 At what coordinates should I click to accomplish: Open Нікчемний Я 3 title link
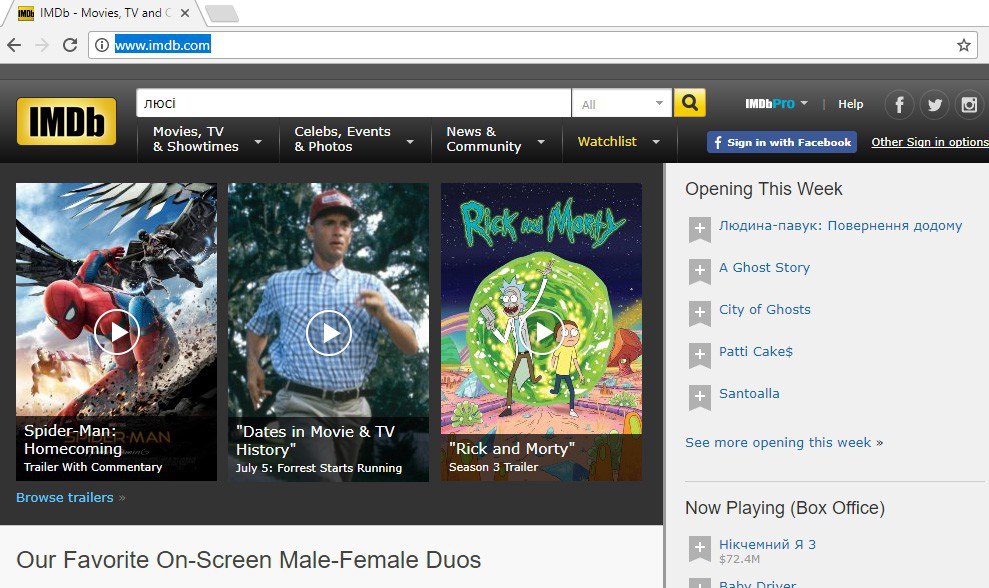click(x=767, y=544)
